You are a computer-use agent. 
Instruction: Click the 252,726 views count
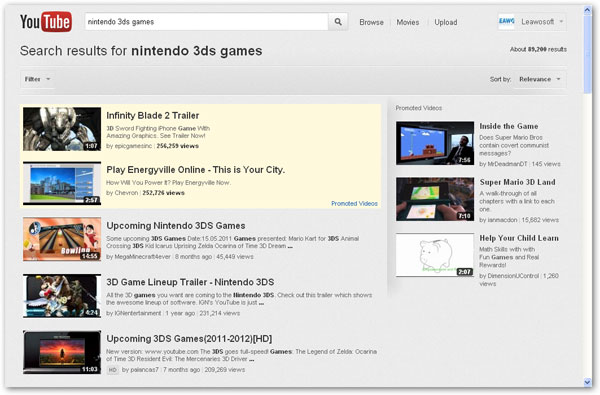[x=163, y=193]
